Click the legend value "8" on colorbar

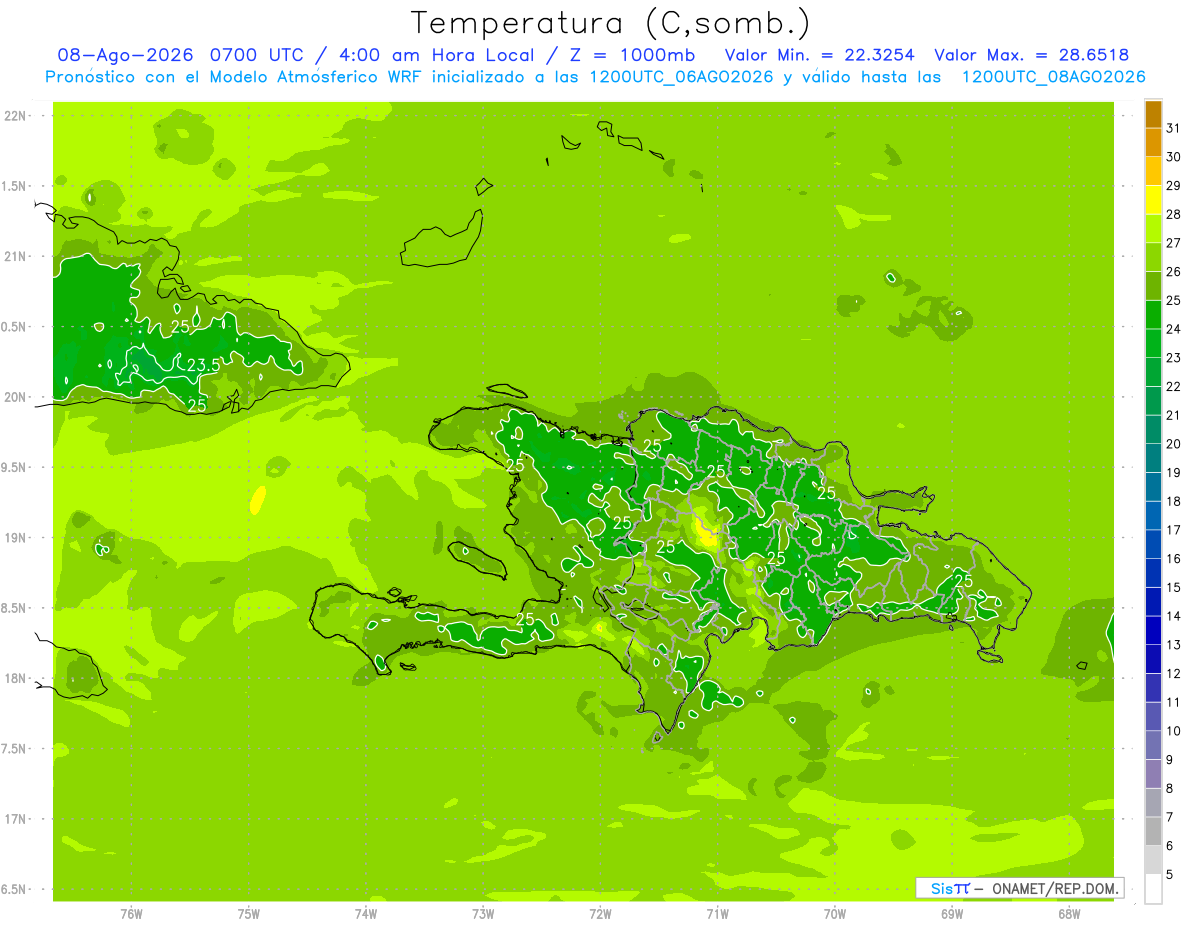click(x=1170, y=788)
